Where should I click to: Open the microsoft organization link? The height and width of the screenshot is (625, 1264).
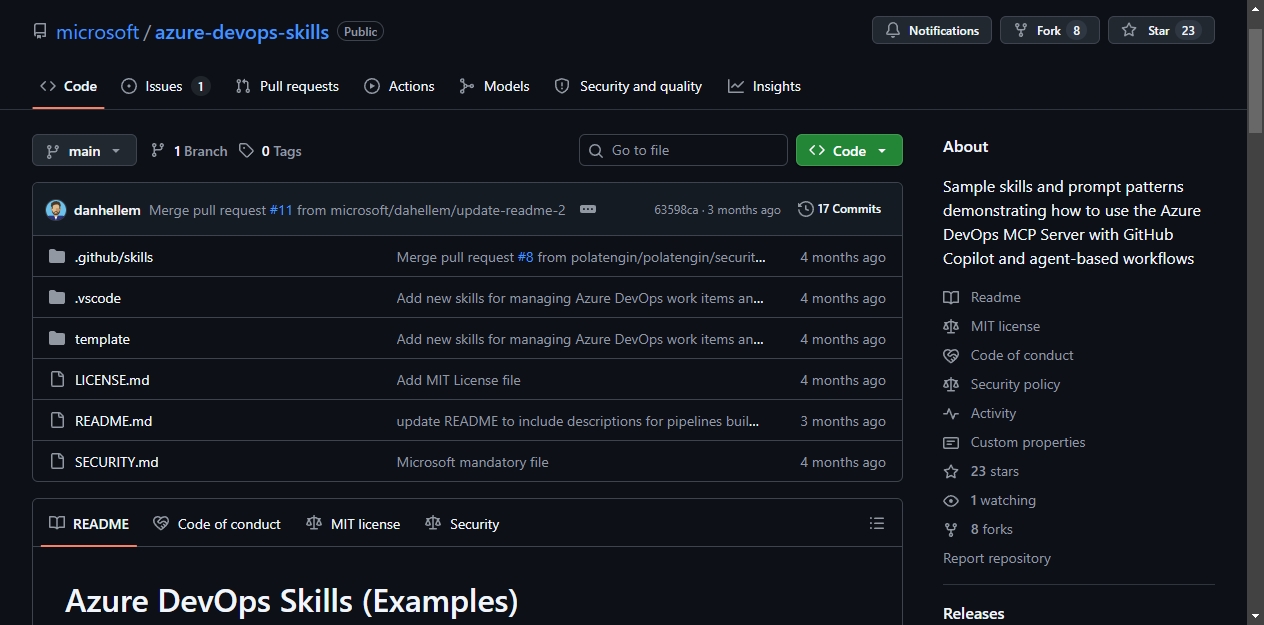(x=97, y=31)
